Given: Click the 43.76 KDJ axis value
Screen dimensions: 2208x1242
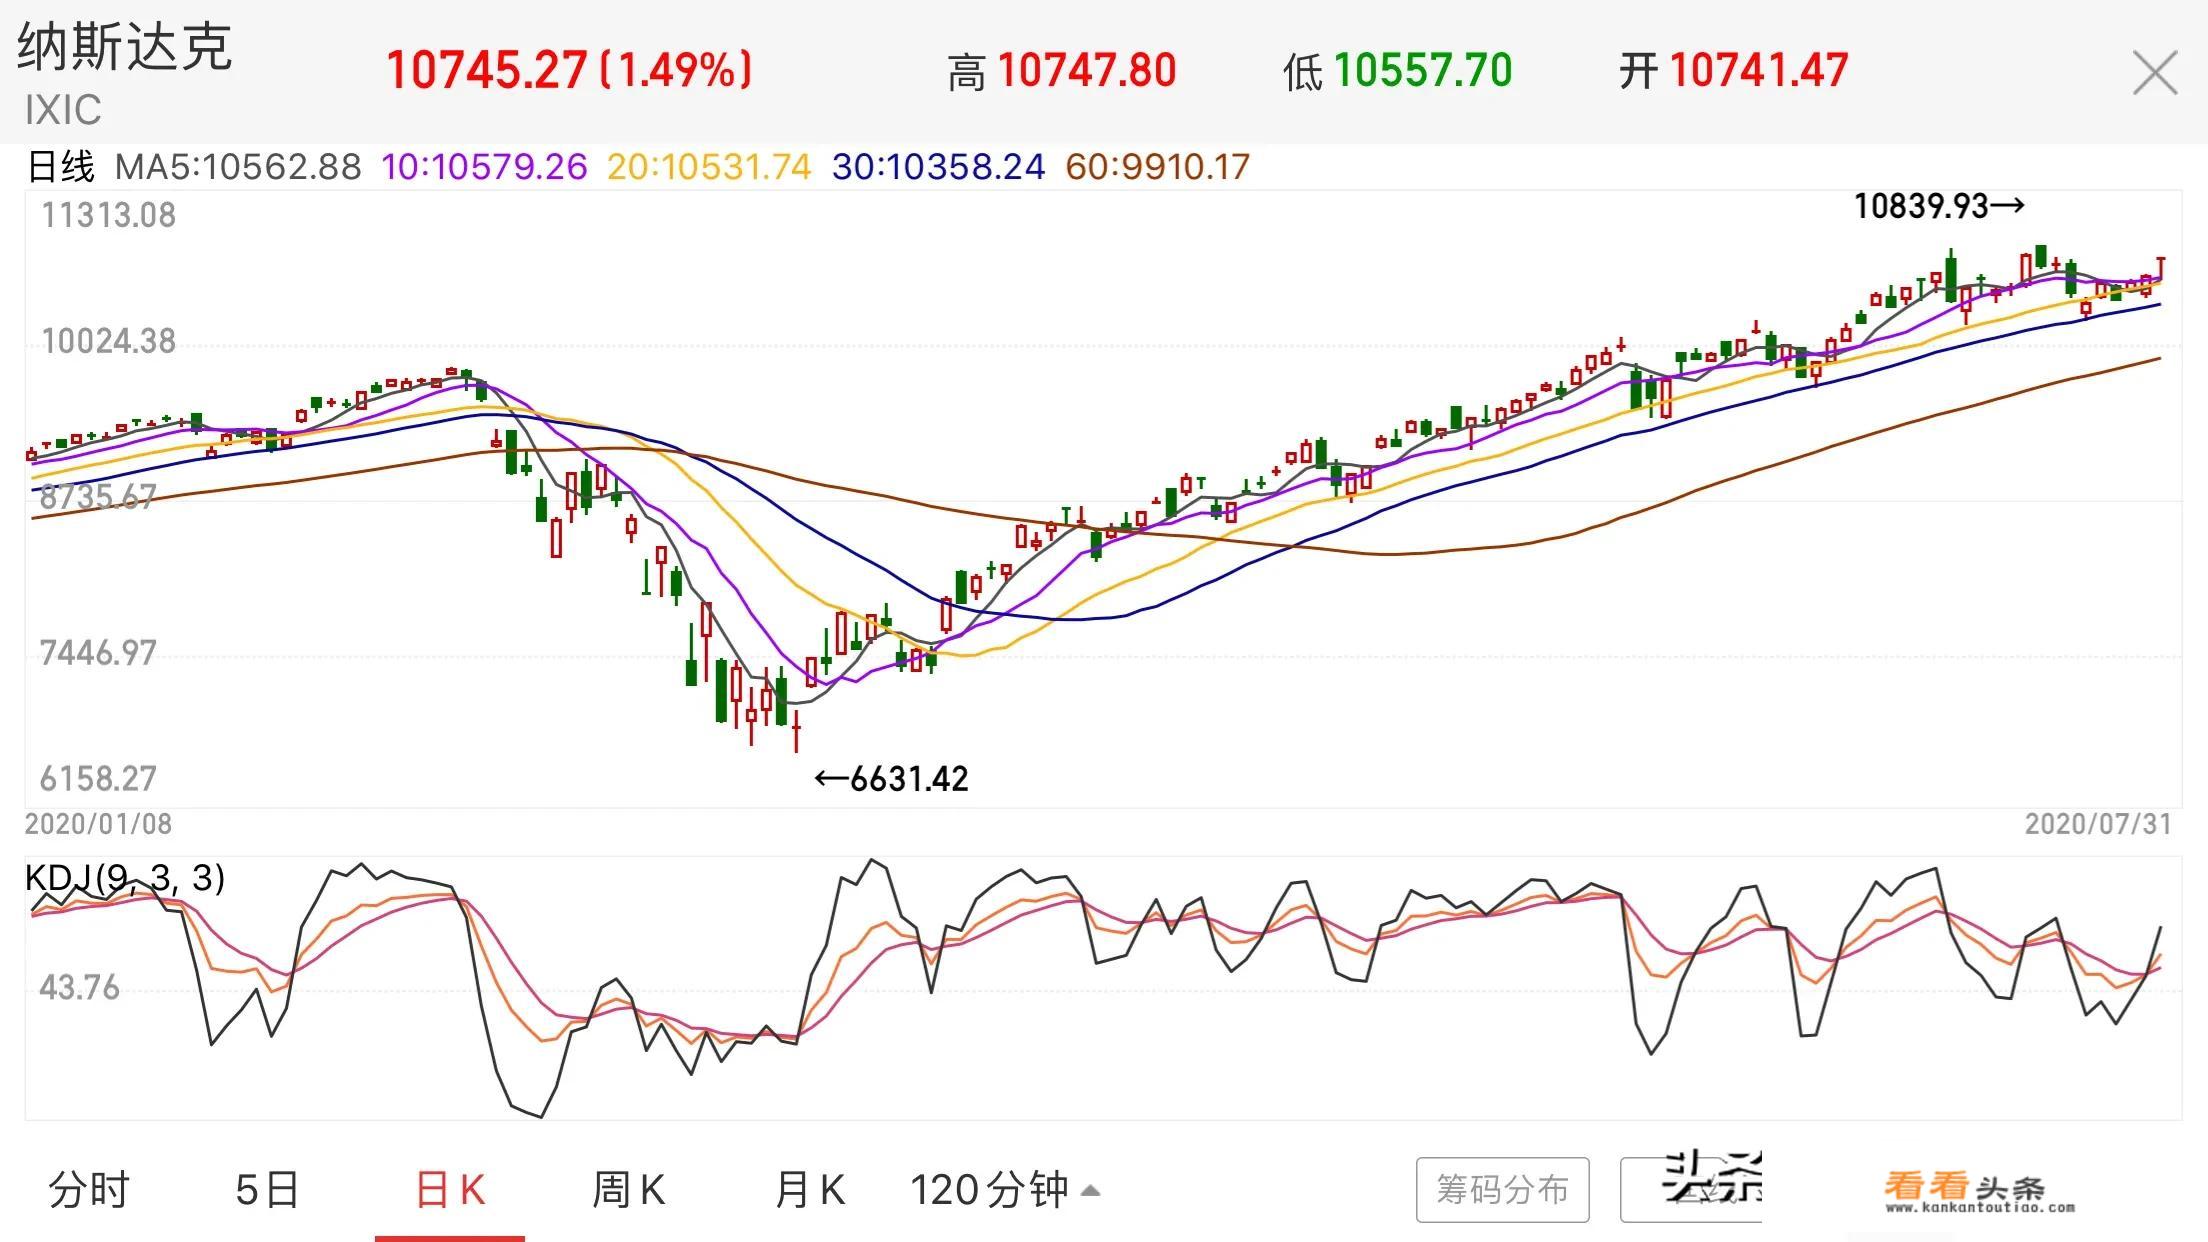Looking at the screenshot, I should pos(79,988).
